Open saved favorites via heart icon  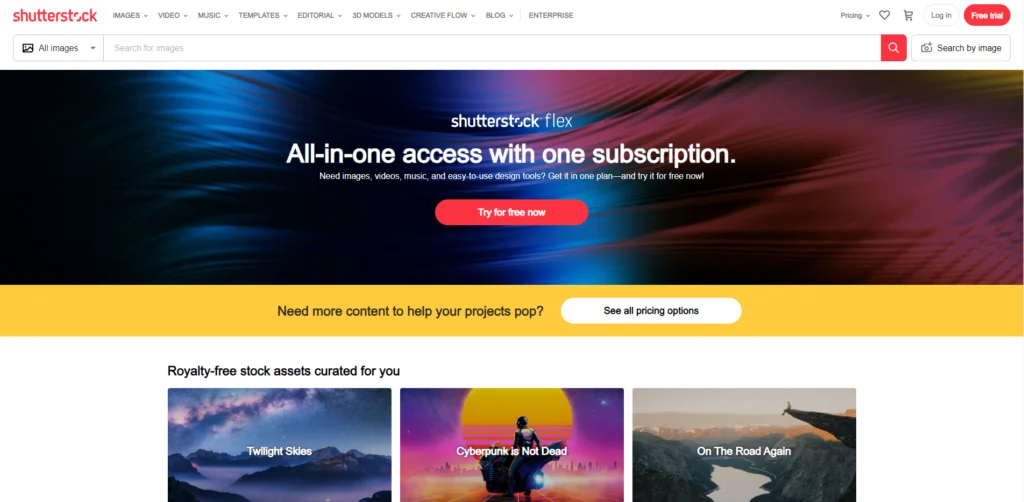coord(884,15)
